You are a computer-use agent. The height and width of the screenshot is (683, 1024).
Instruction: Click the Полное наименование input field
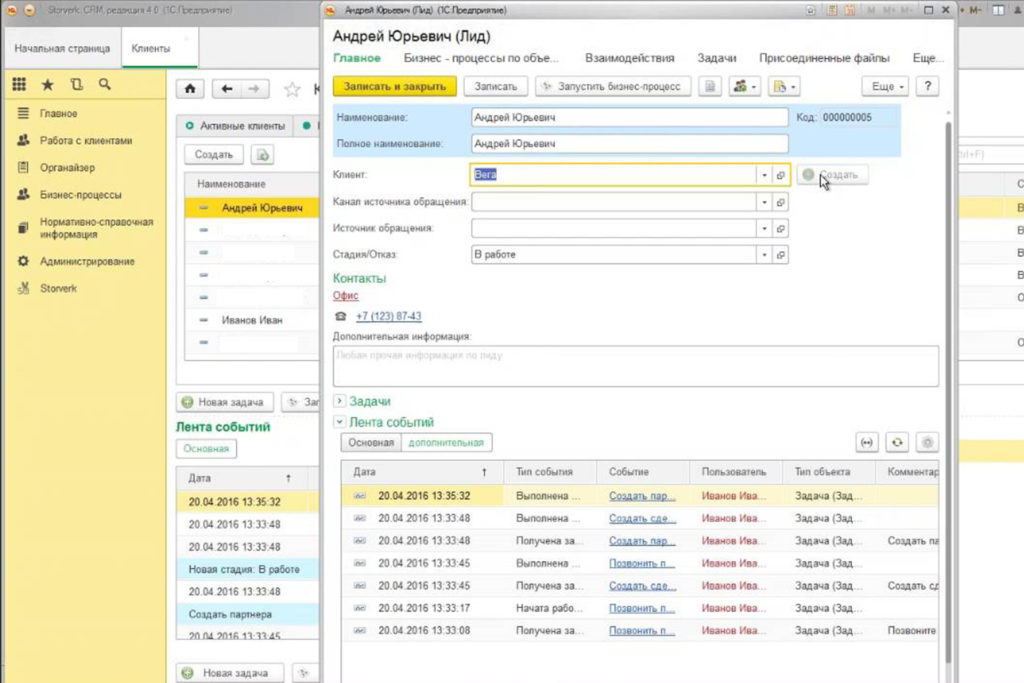click(630, 144)
